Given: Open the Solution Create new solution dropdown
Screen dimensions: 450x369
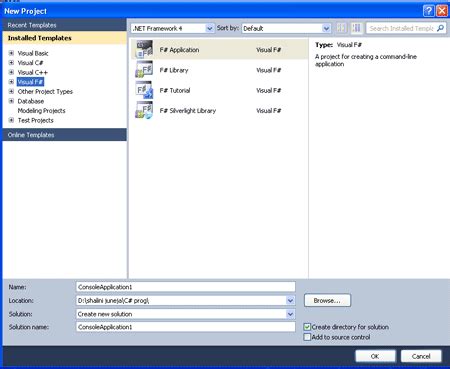Looking at the screenshot, I should 290,314.
